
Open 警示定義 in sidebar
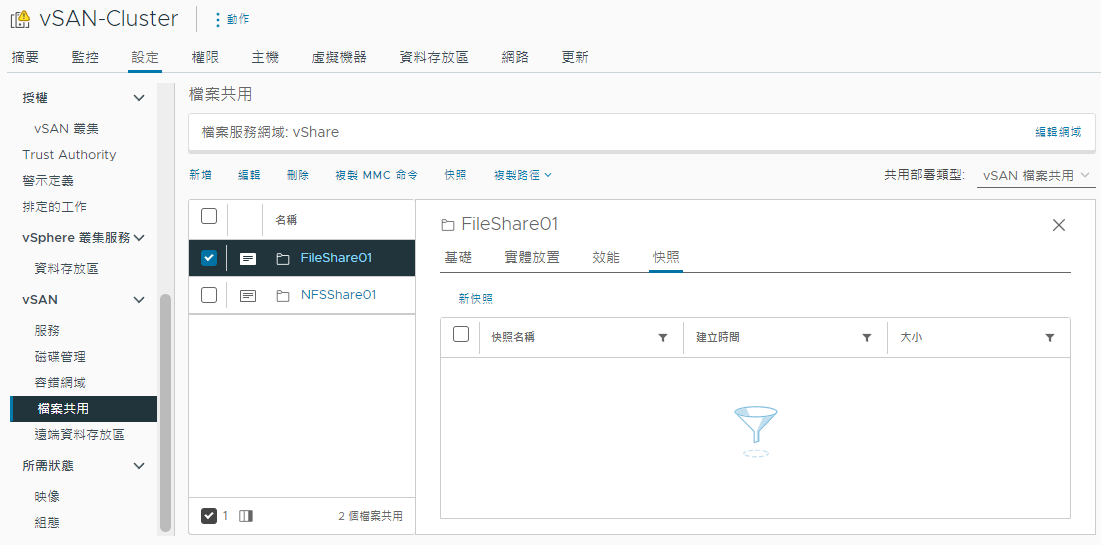pos(48,180)
